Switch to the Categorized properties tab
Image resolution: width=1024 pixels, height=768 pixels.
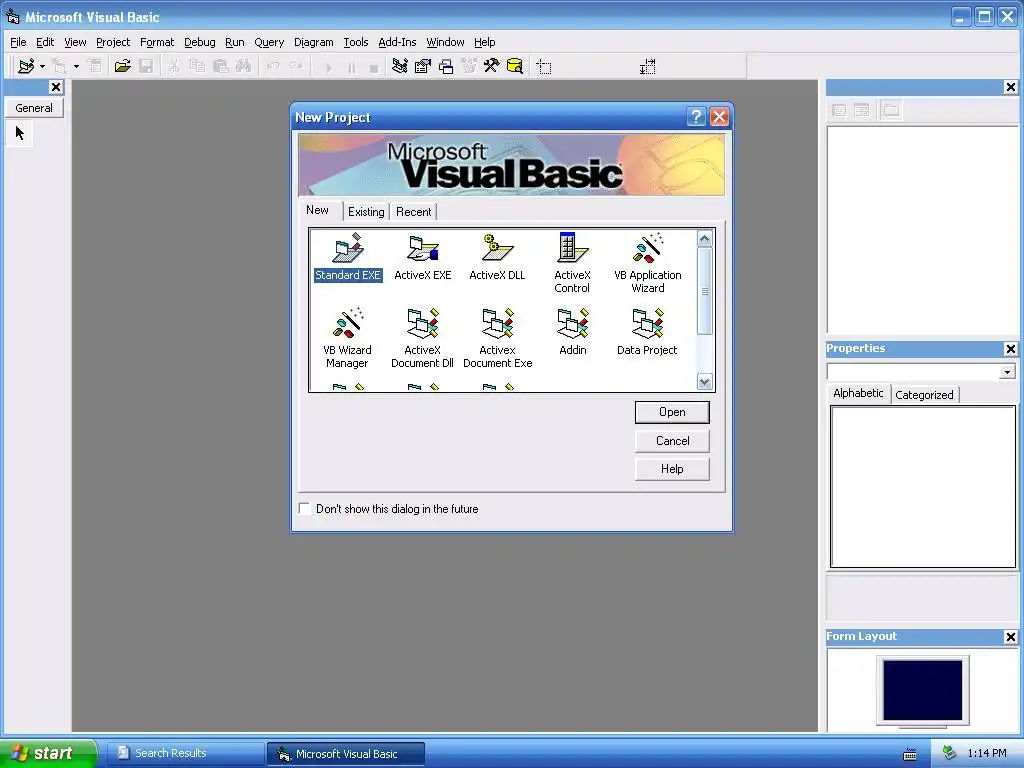pos(924,394)
